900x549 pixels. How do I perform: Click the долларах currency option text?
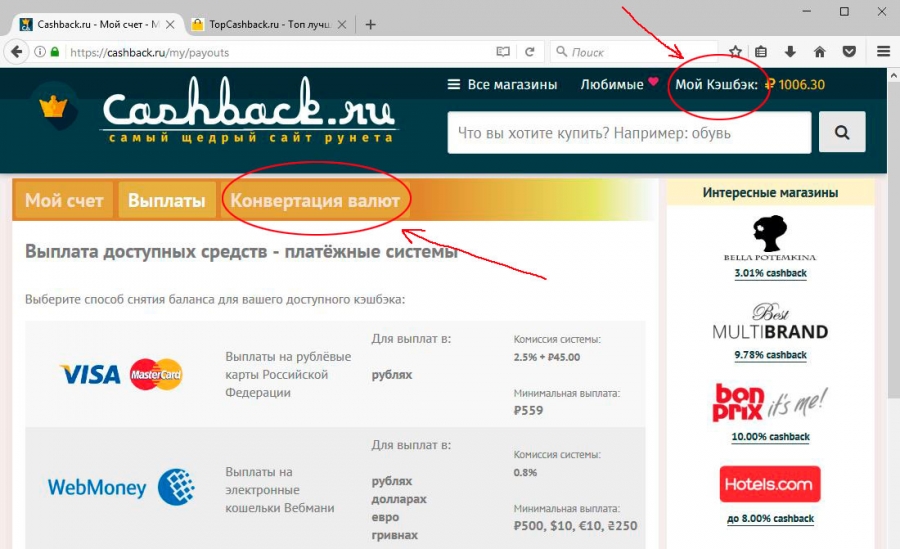399,499
